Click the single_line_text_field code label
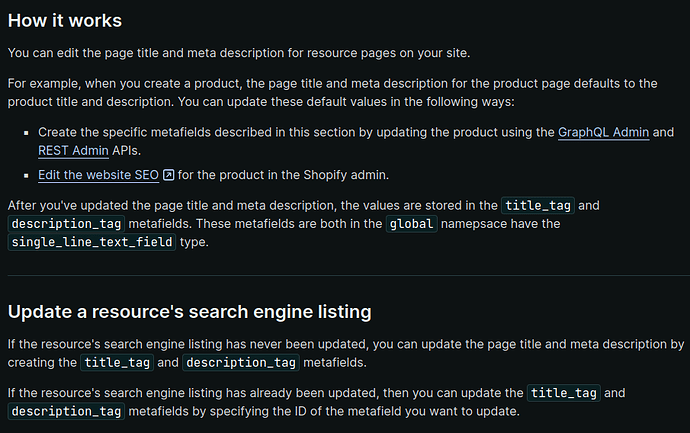The width and height of the screenshot is (690, 433). coord(92,242)
